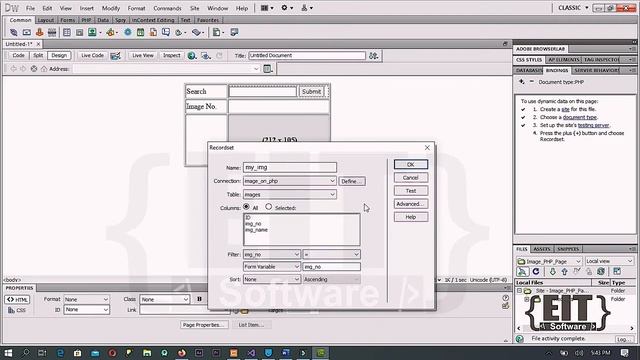
Task: Toggle Live Code mode
Action: click(92, 56)
